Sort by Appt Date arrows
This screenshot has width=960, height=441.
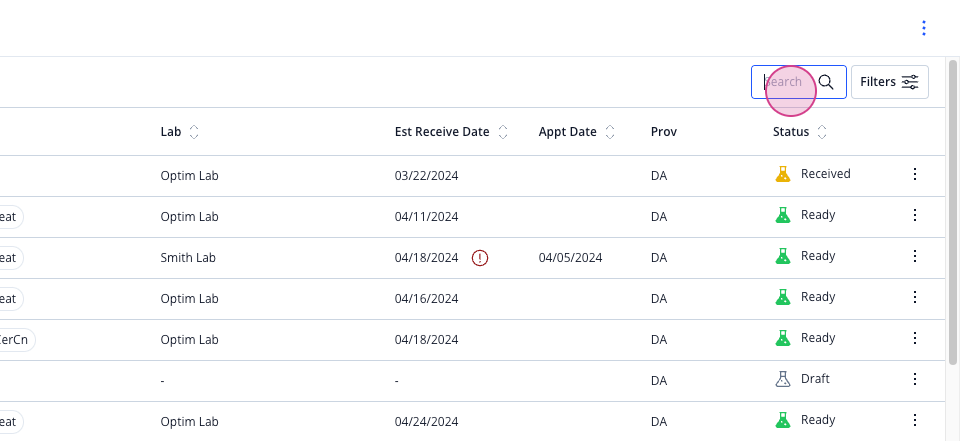610,132
